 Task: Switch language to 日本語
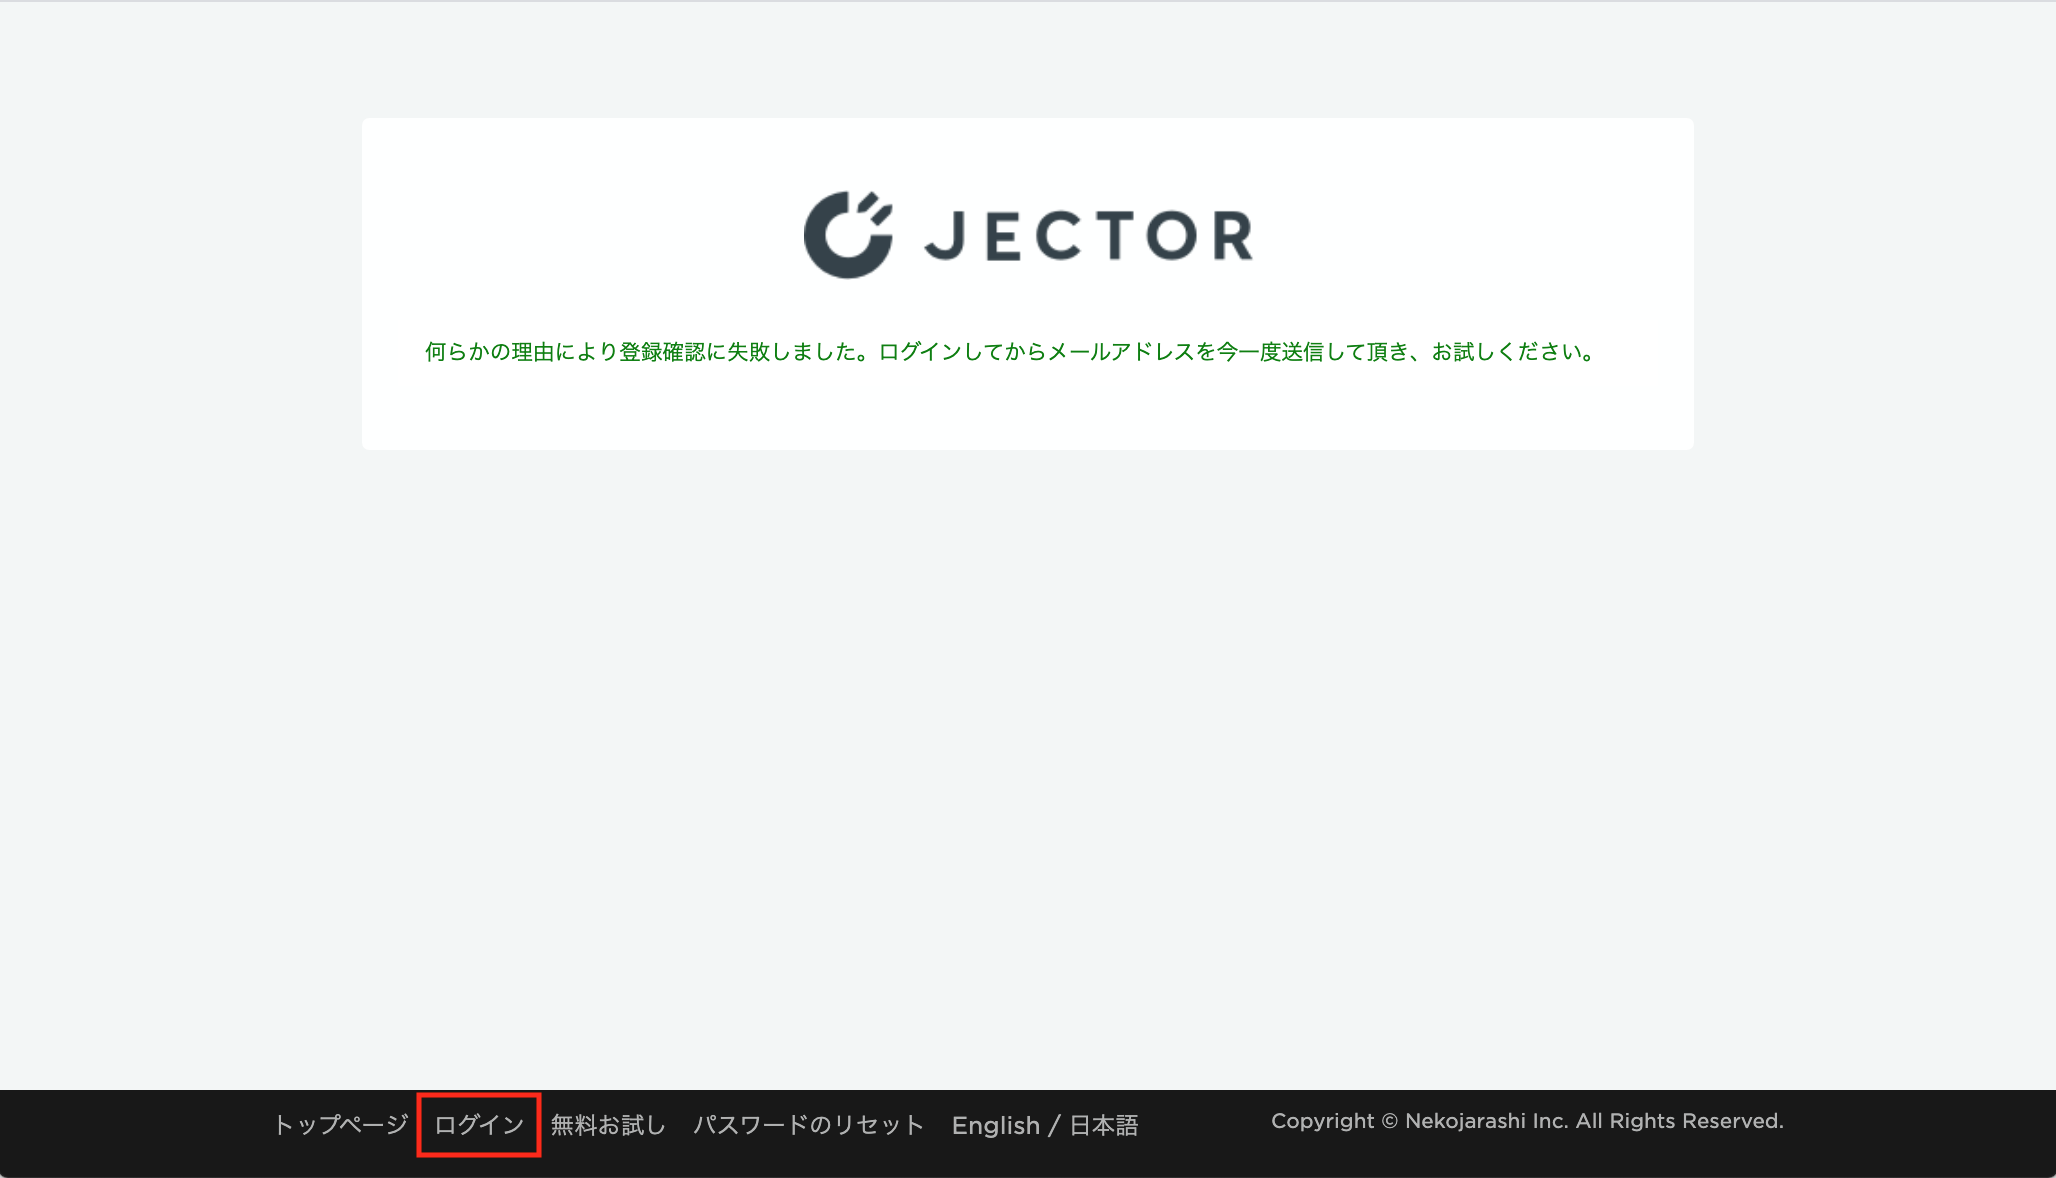coord(1104,1126)
